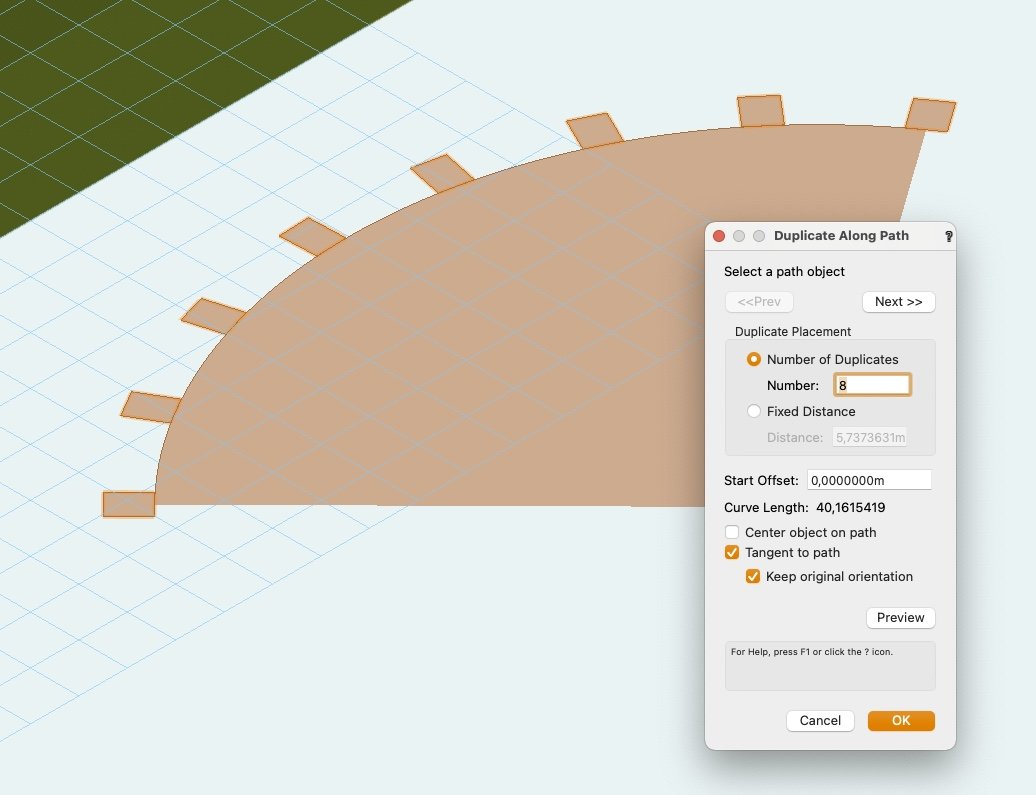The width and height of the screenshot is (1036, 795).
Task: Choose the Fixed Distance radio option
Action: click(754, 411)
